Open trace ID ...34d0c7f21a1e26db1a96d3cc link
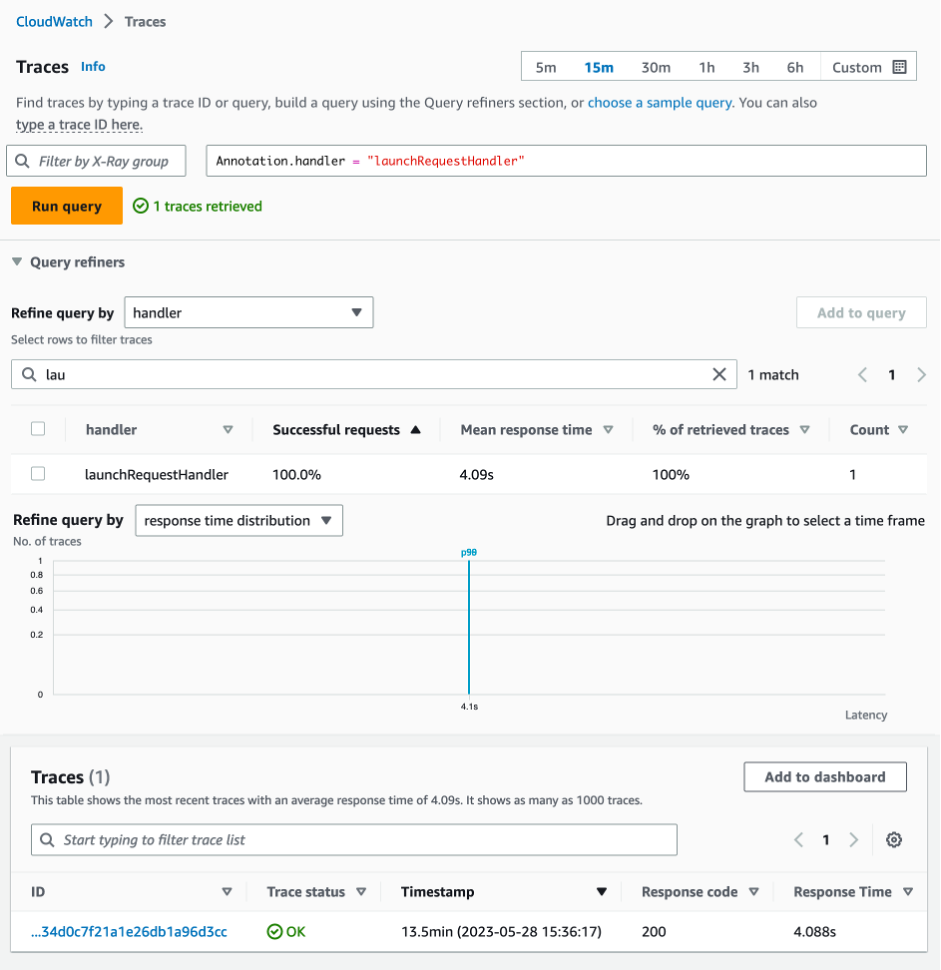The width and height of the screenshot is (941, 970). pos(129,931)
